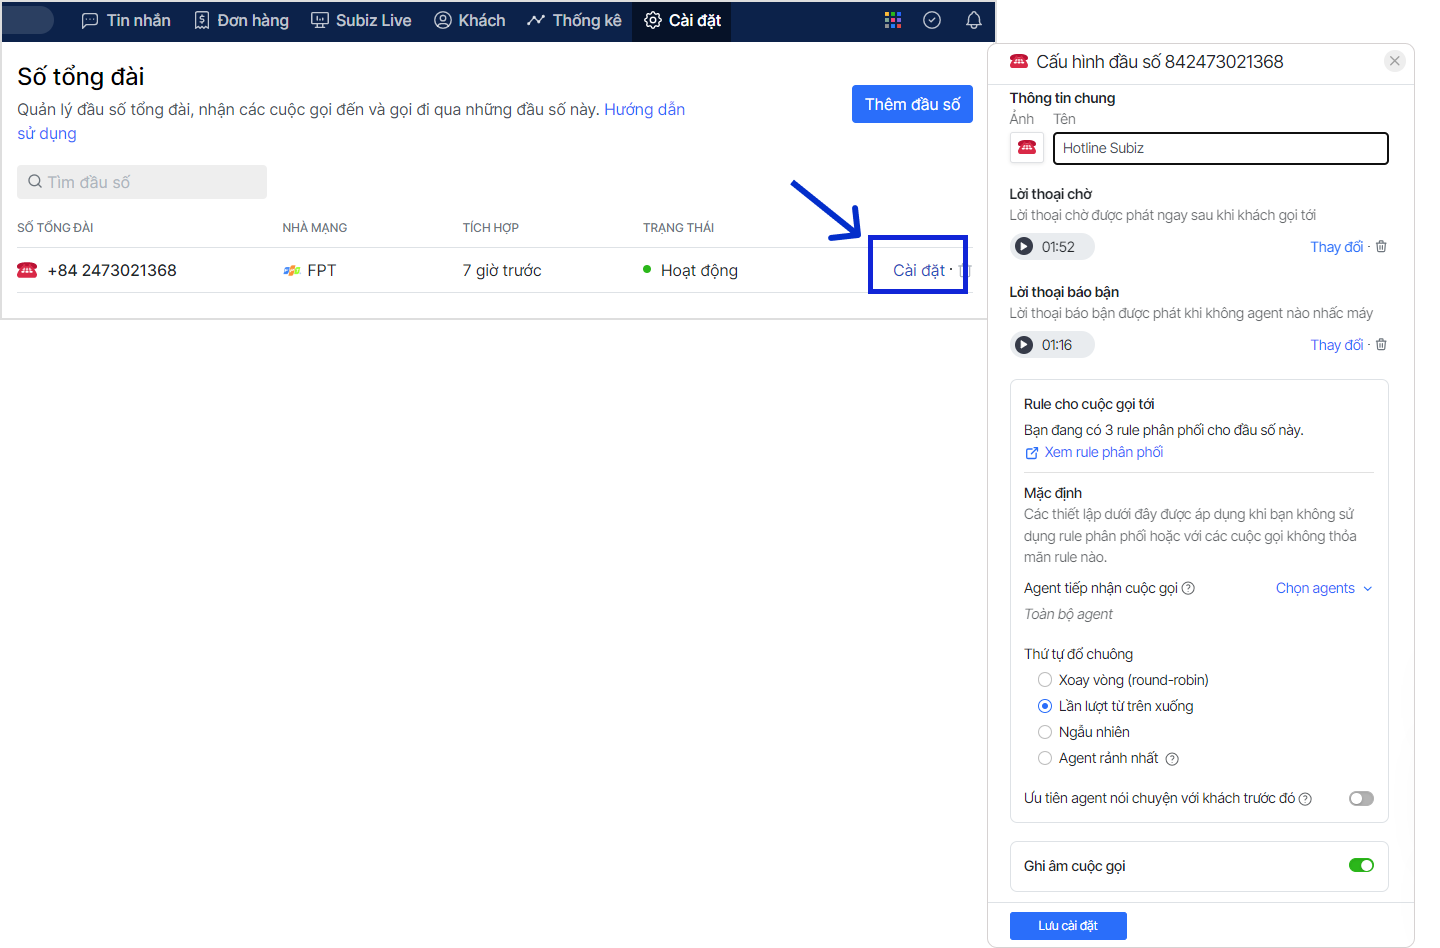Open the Thống kê menu
The image size is (1440, 948).
coord(575,20)
